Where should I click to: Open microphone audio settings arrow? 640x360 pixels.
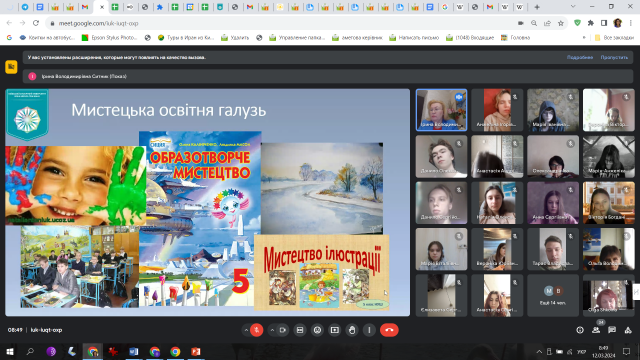[x=246, y=330]
